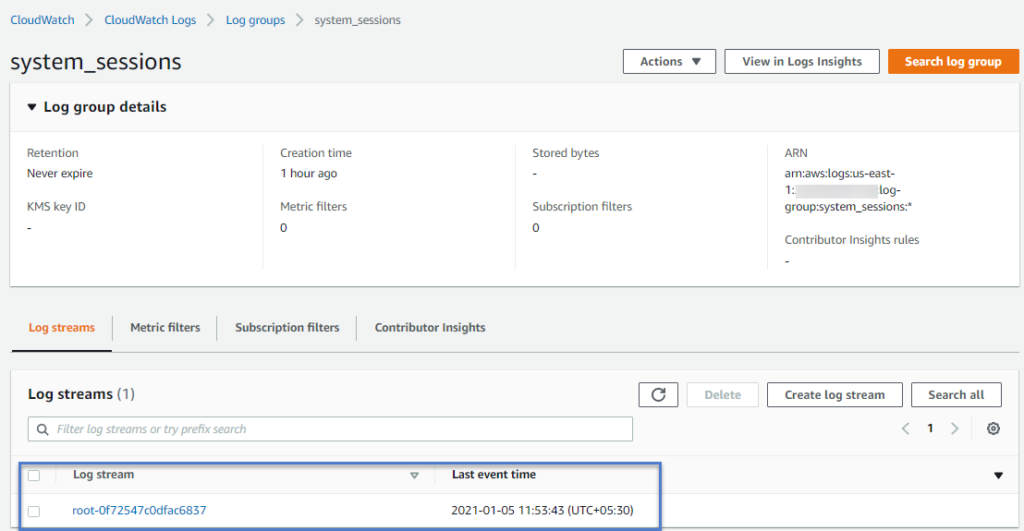The width and height of the screenshot is (1024, 531).
Task: Check the root-0f72547c0dfac6837 stream checkbox
Action: 34,511
